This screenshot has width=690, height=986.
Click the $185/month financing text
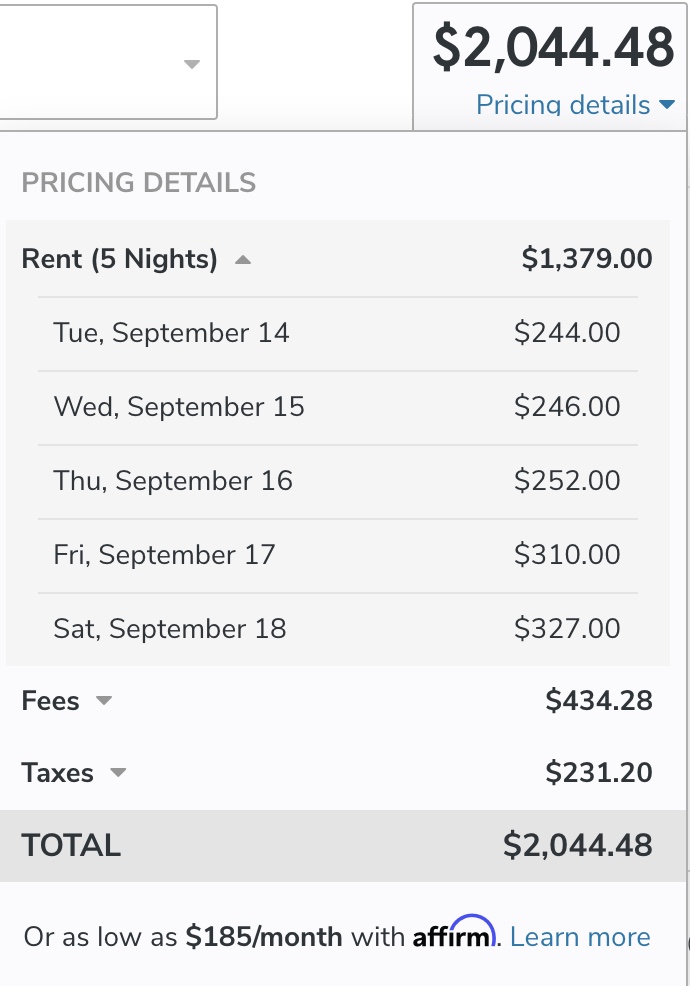tap(264, 937)
